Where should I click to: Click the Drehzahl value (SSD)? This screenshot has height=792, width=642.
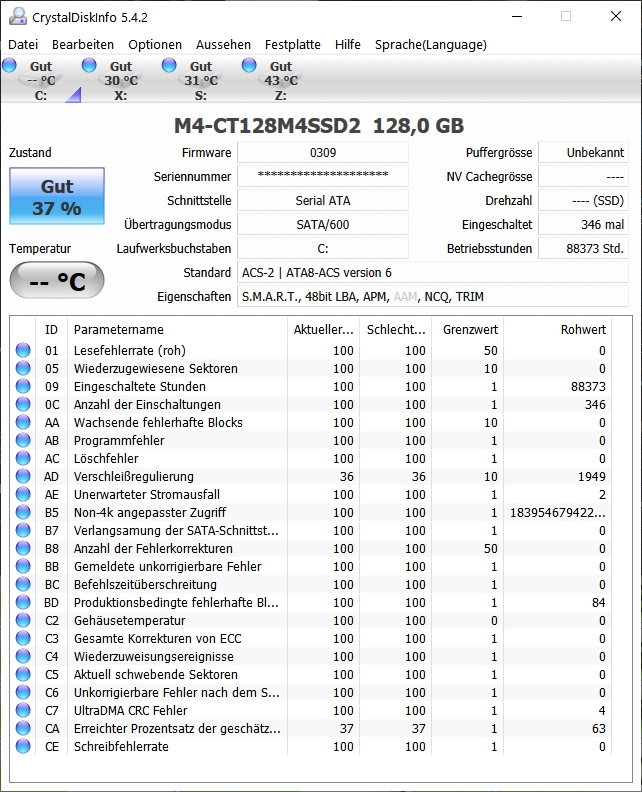(x=583, y=201)
